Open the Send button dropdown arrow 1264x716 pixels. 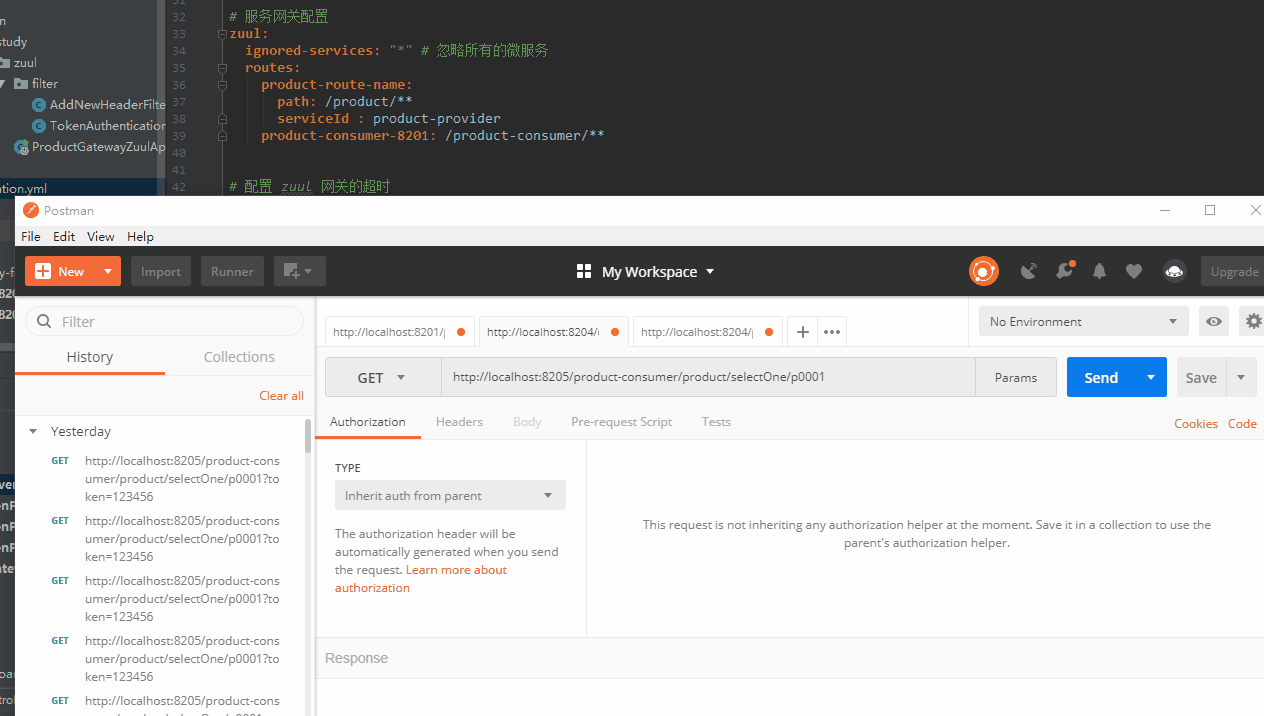(1151, 377)
